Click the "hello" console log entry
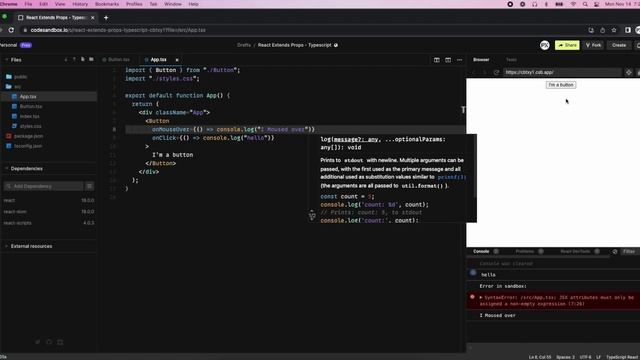Image resolution: width=640 pixels, height=360 pixels. click(488, 275)
